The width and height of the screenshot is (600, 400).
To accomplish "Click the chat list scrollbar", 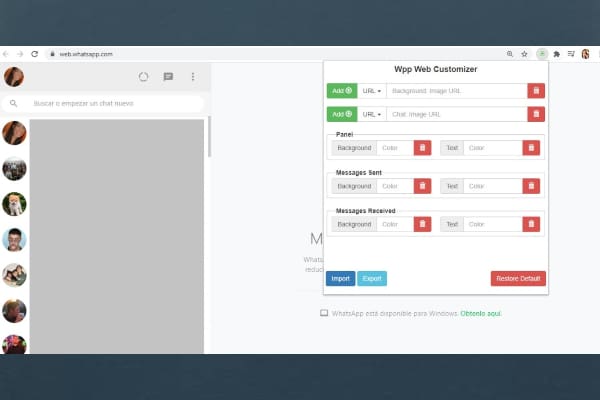I will pos(209,137).
